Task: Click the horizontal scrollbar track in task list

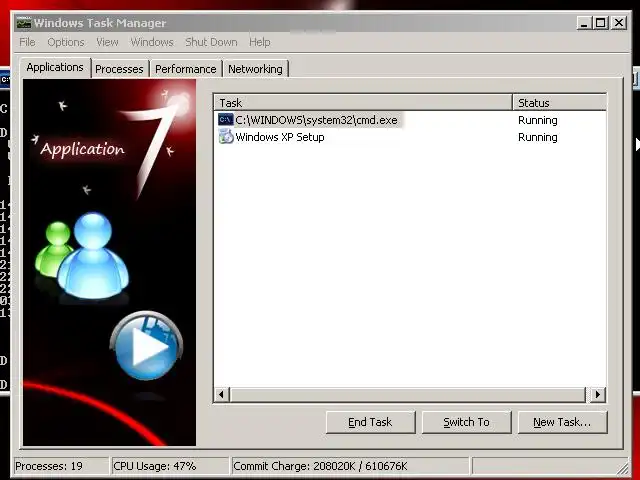Action: (408, 394)
